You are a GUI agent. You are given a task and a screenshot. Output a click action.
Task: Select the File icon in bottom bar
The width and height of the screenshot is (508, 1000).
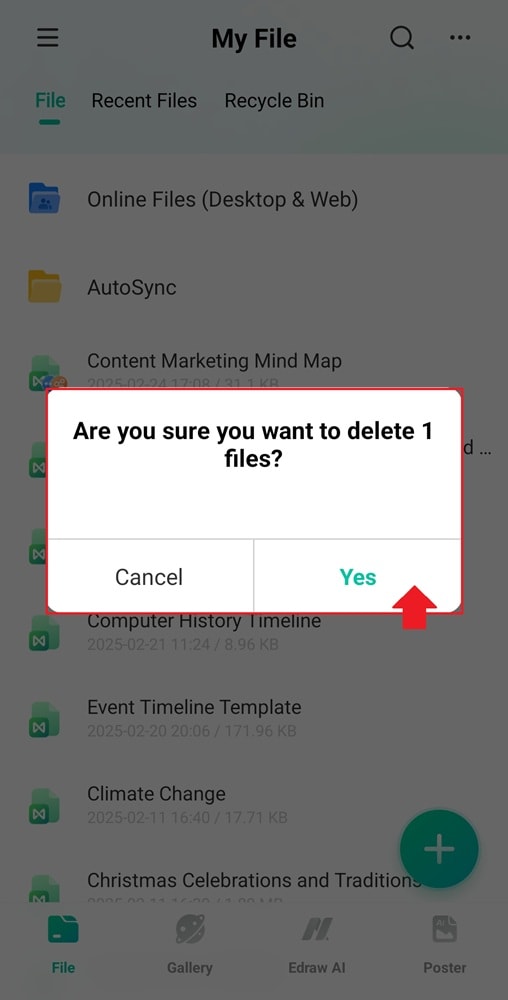point(63,929)
